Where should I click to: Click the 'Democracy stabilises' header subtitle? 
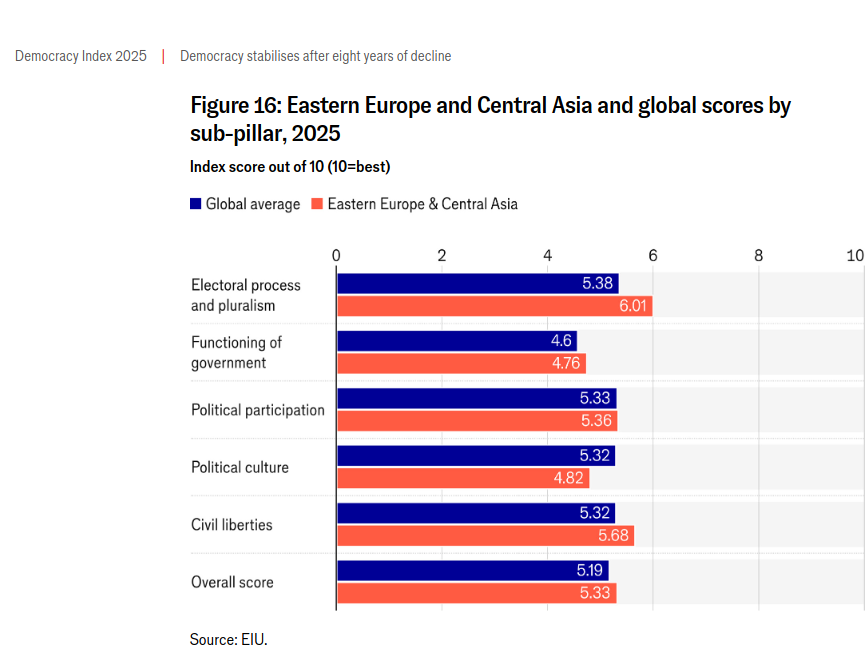315,56
